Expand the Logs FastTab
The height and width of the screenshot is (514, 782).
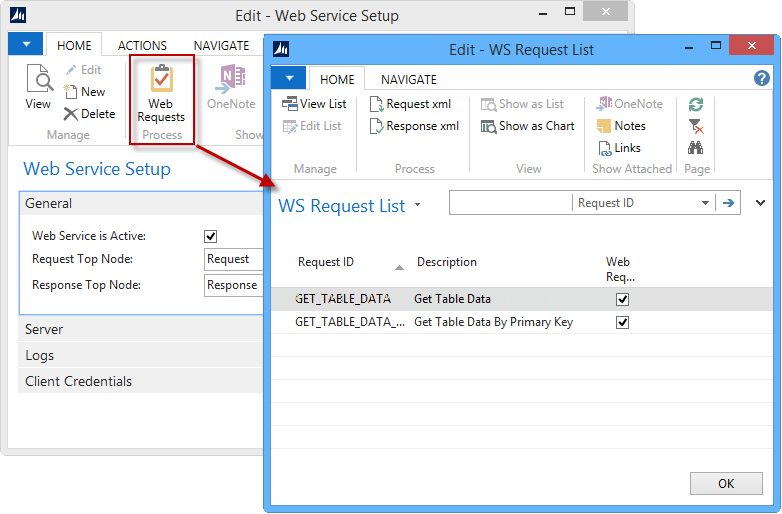pyautogui.click(x=141, y=355)
